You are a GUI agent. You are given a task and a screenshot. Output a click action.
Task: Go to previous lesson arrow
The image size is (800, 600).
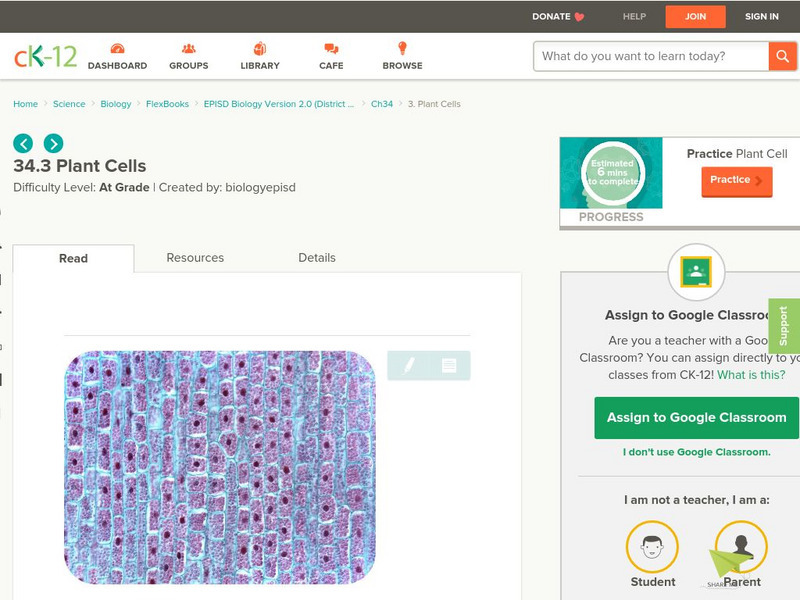(24, 143)
